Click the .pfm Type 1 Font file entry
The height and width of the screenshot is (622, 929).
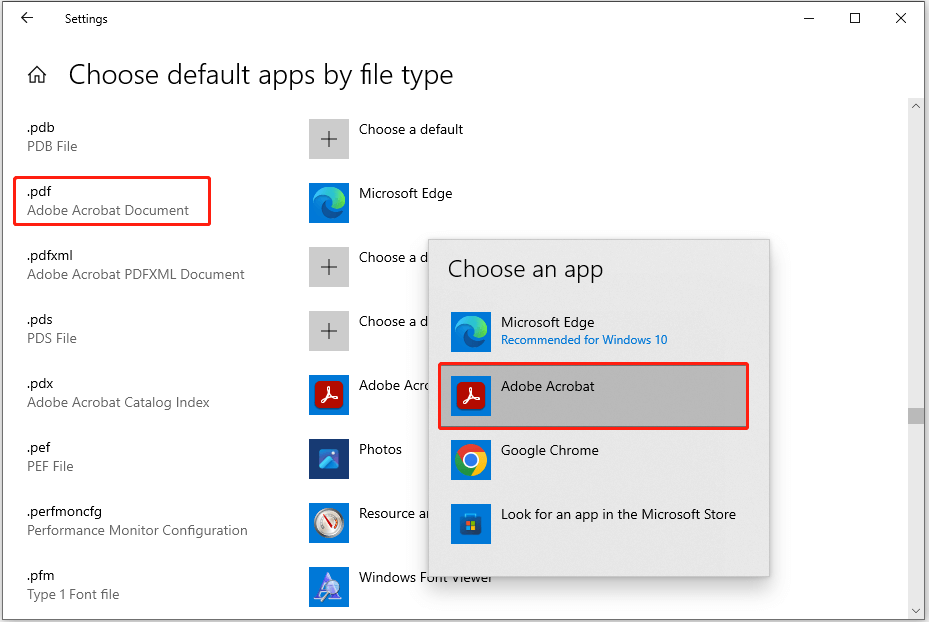click(x=73, y=585)
